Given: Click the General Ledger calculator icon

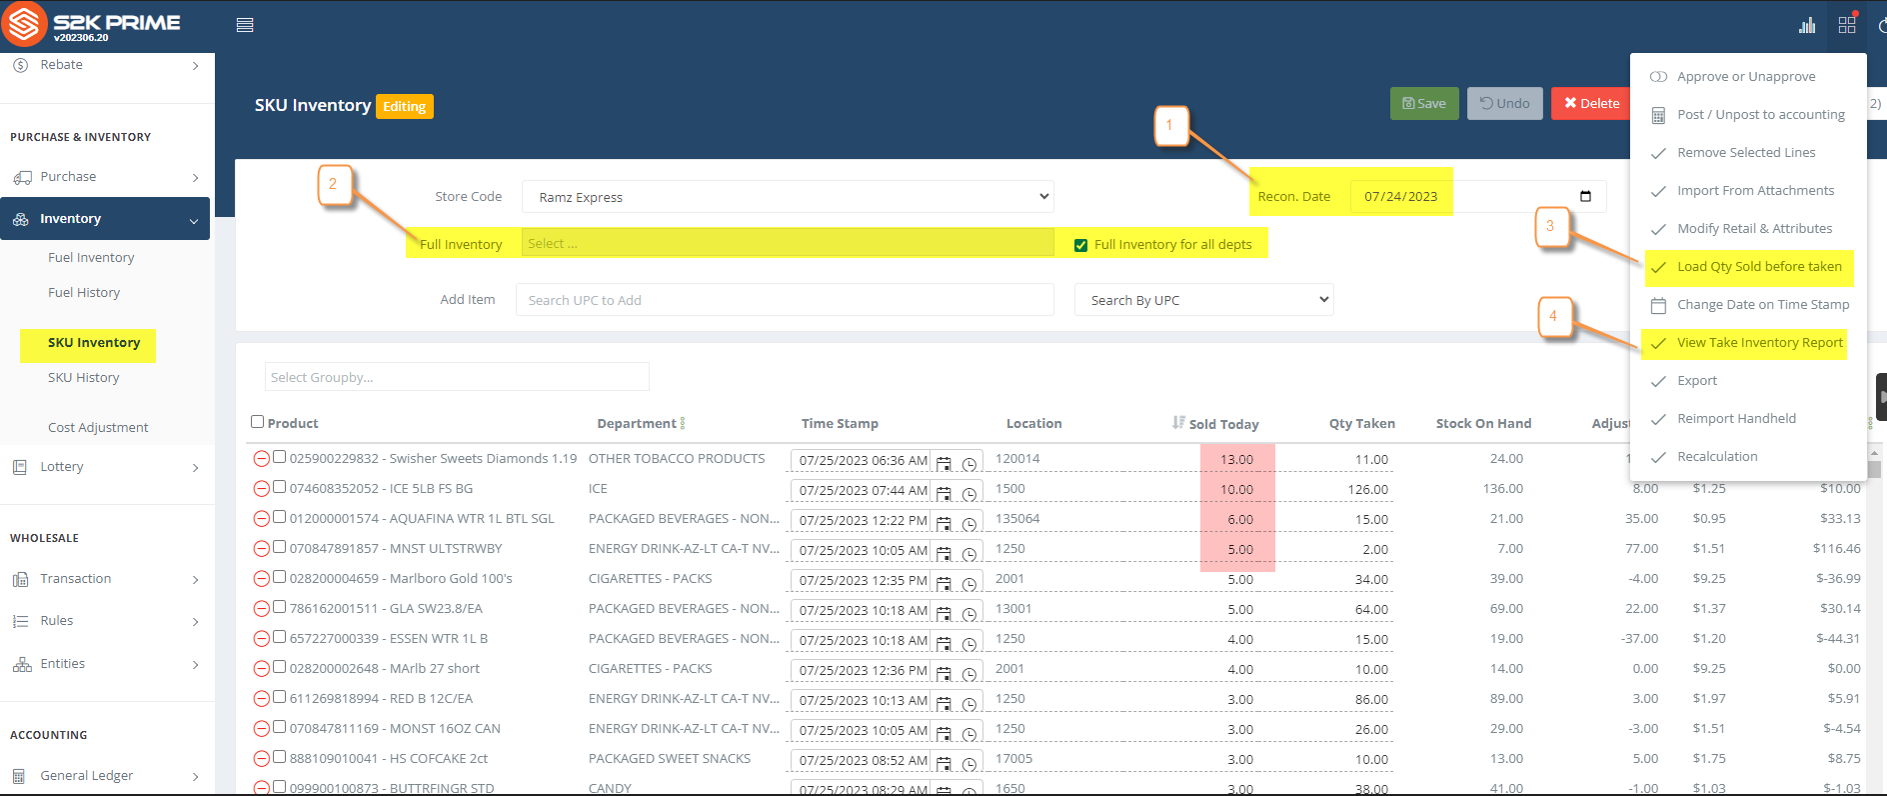Looking at the screenshot, I should (19, 776).
